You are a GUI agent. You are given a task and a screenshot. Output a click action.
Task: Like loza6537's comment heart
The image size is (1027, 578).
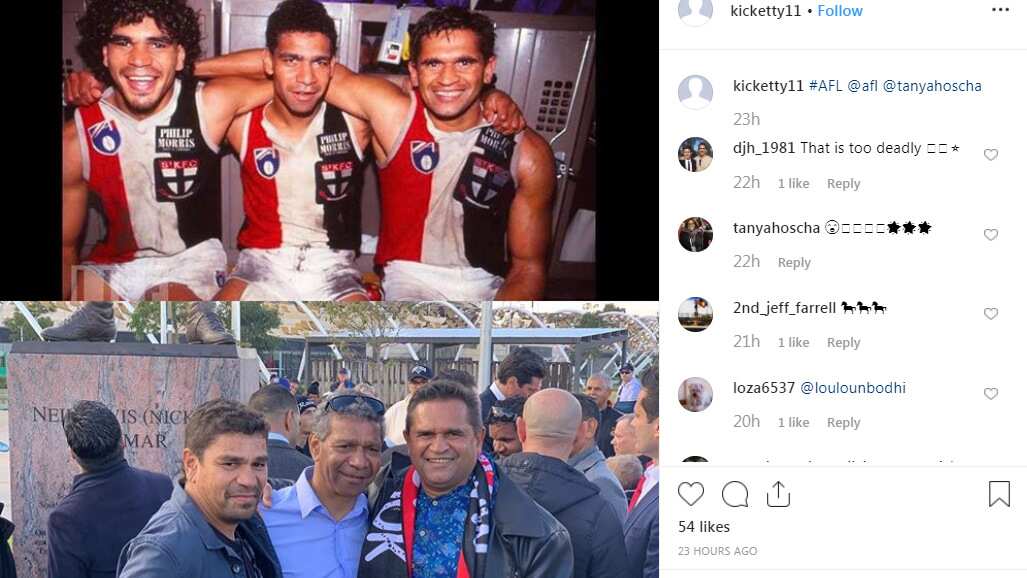tap(991, 394)
